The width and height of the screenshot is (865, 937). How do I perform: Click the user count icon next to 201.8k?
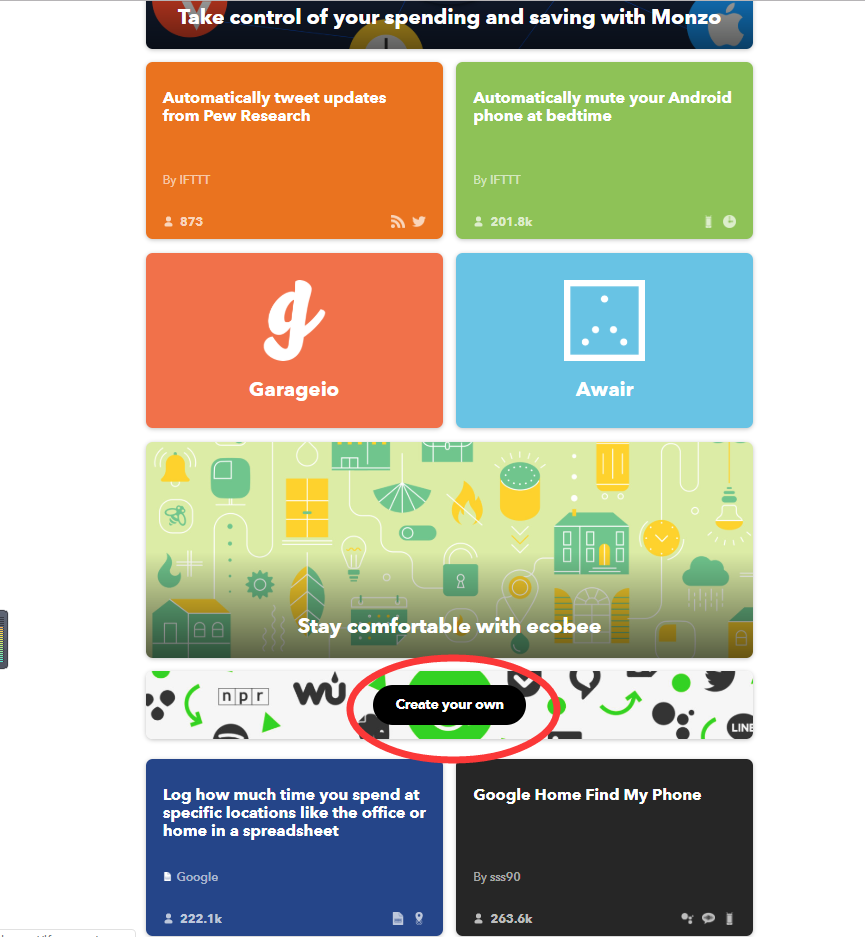click(x=478, y=222)
